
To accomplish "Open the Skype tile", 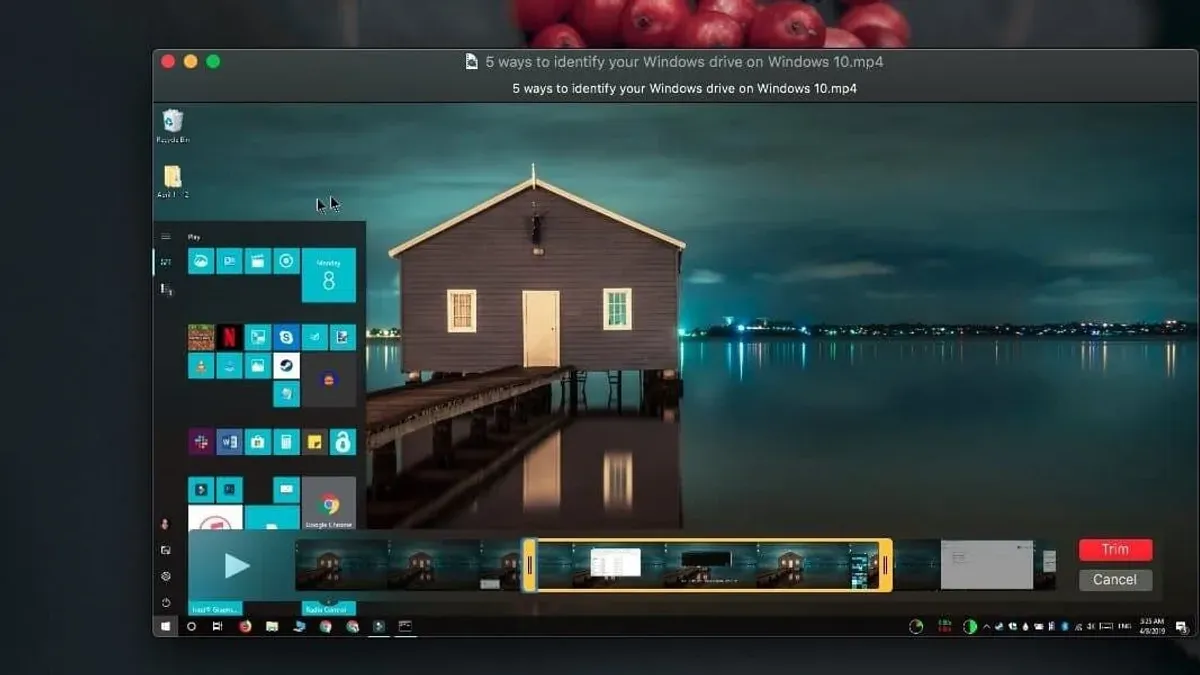I will (287, 337).
